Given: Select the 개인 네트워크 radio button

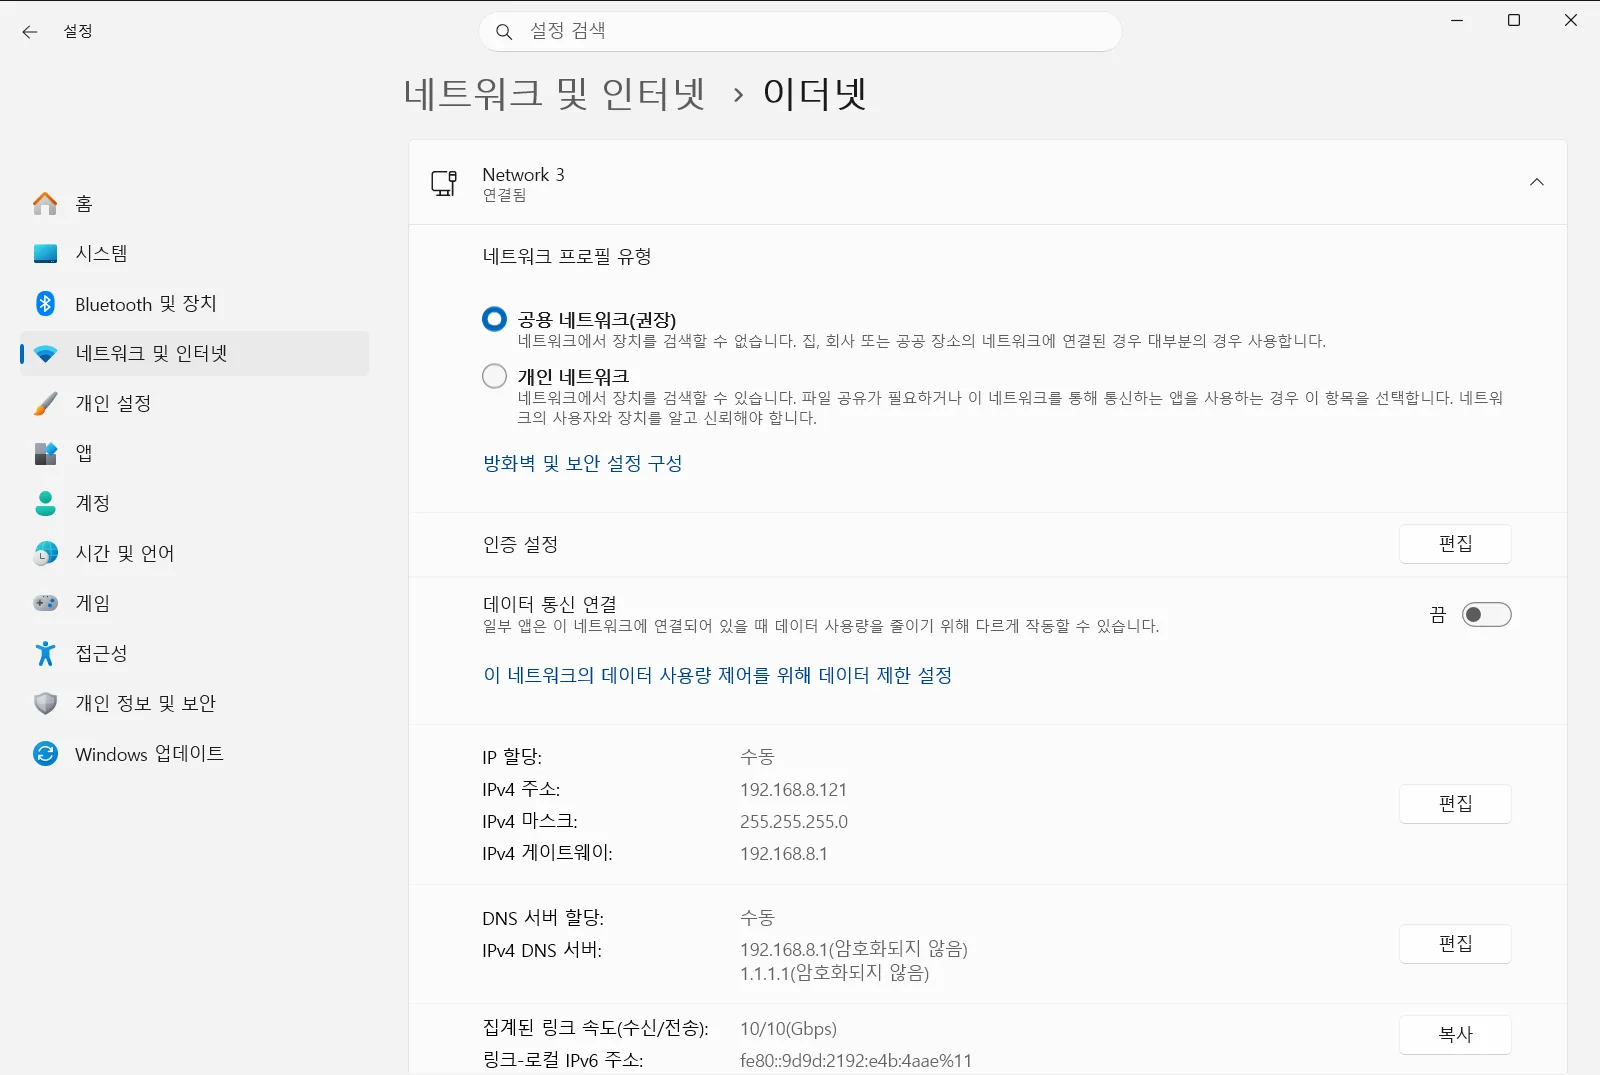Looking at the screenshot, I should point(494,376).
